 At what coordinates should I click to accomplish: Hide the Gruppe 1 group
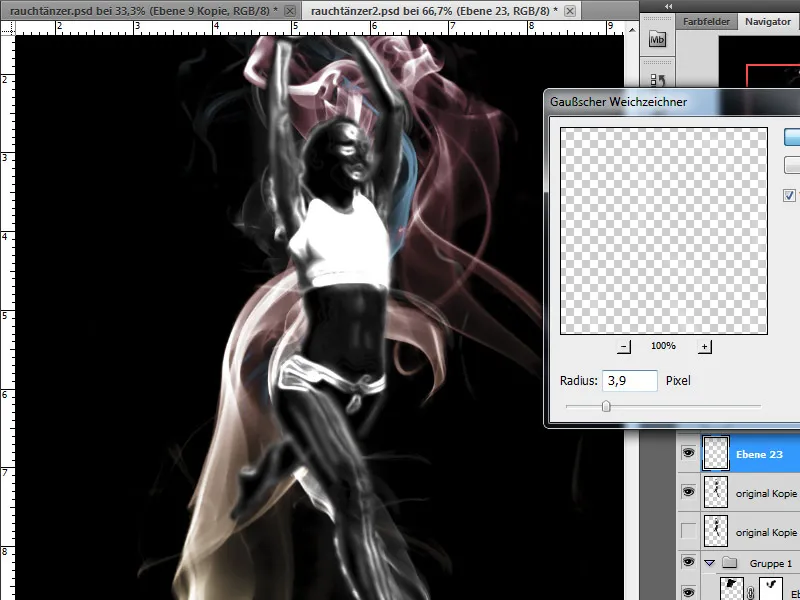pyautogui.click(x=687, y=562)
